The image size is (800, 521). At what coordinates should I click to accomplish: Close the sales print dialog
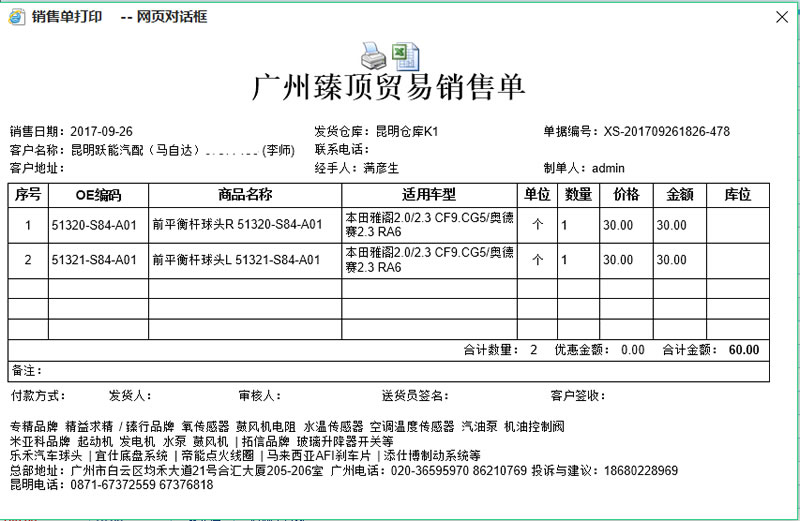point(782,17)
